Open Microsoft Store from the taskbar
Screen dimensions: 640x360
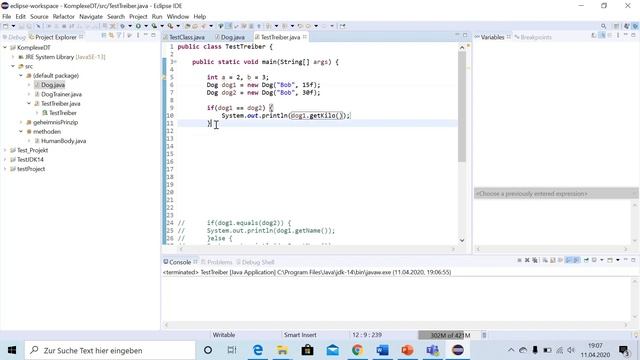point(307,350)
